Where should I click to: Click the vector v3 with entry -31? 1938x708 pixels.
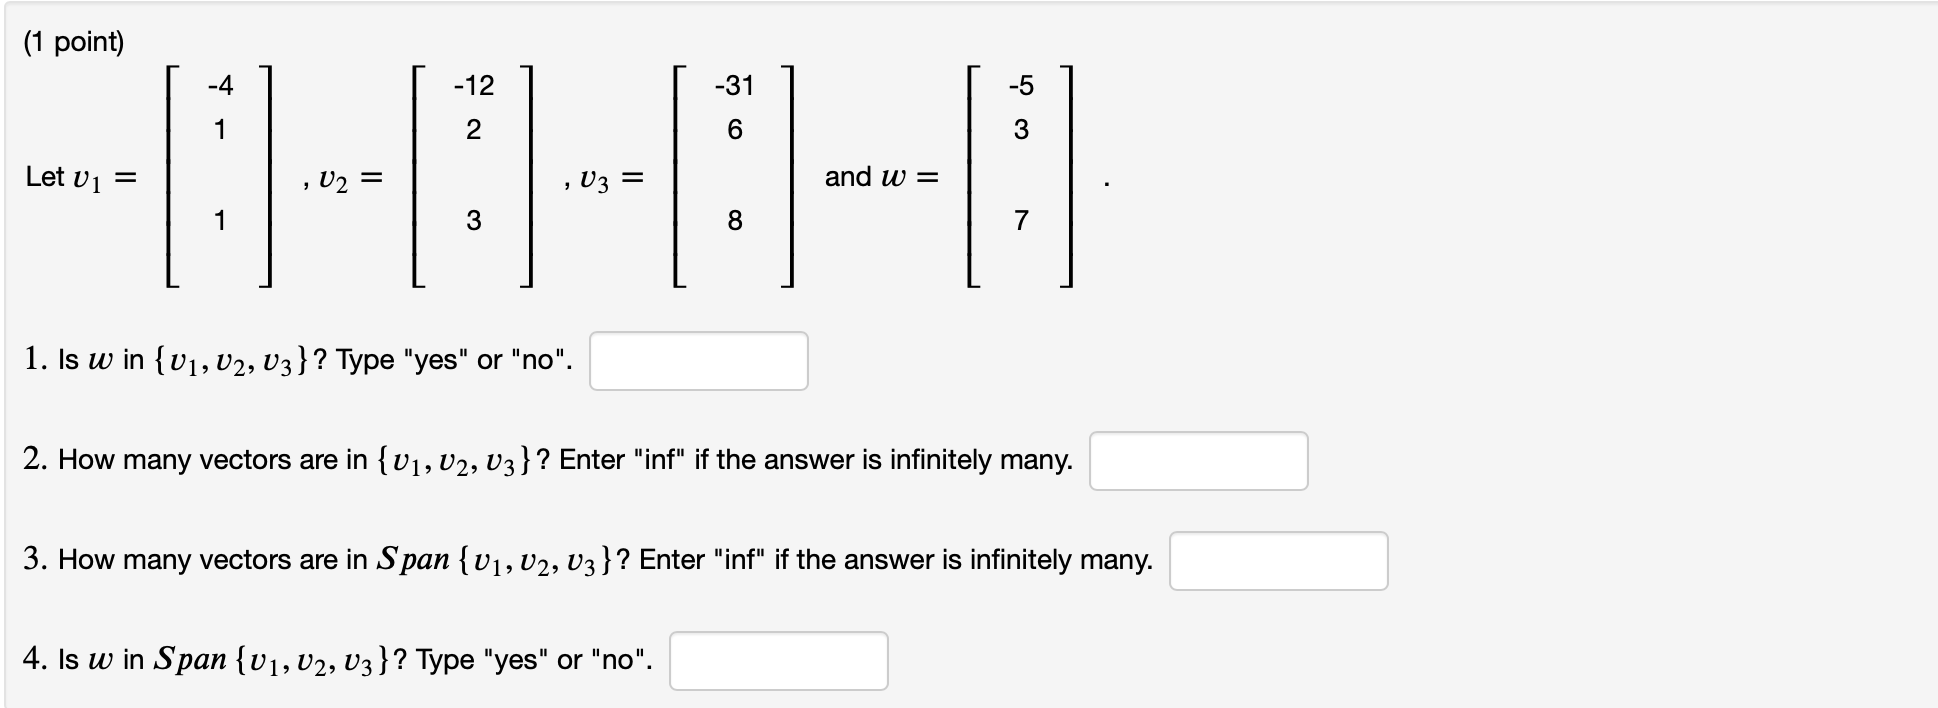pos(733,175)
